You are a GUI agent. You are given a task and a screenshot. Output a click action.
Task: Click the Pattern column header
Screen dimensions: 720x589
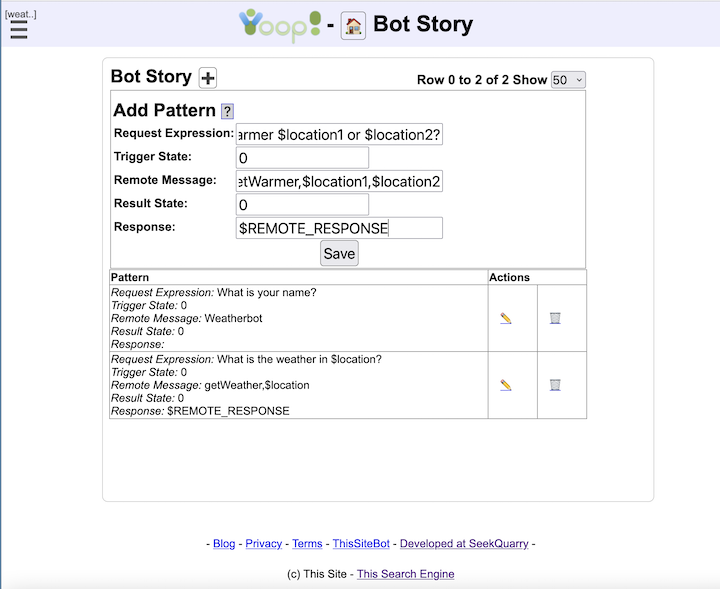coord(130,277)
